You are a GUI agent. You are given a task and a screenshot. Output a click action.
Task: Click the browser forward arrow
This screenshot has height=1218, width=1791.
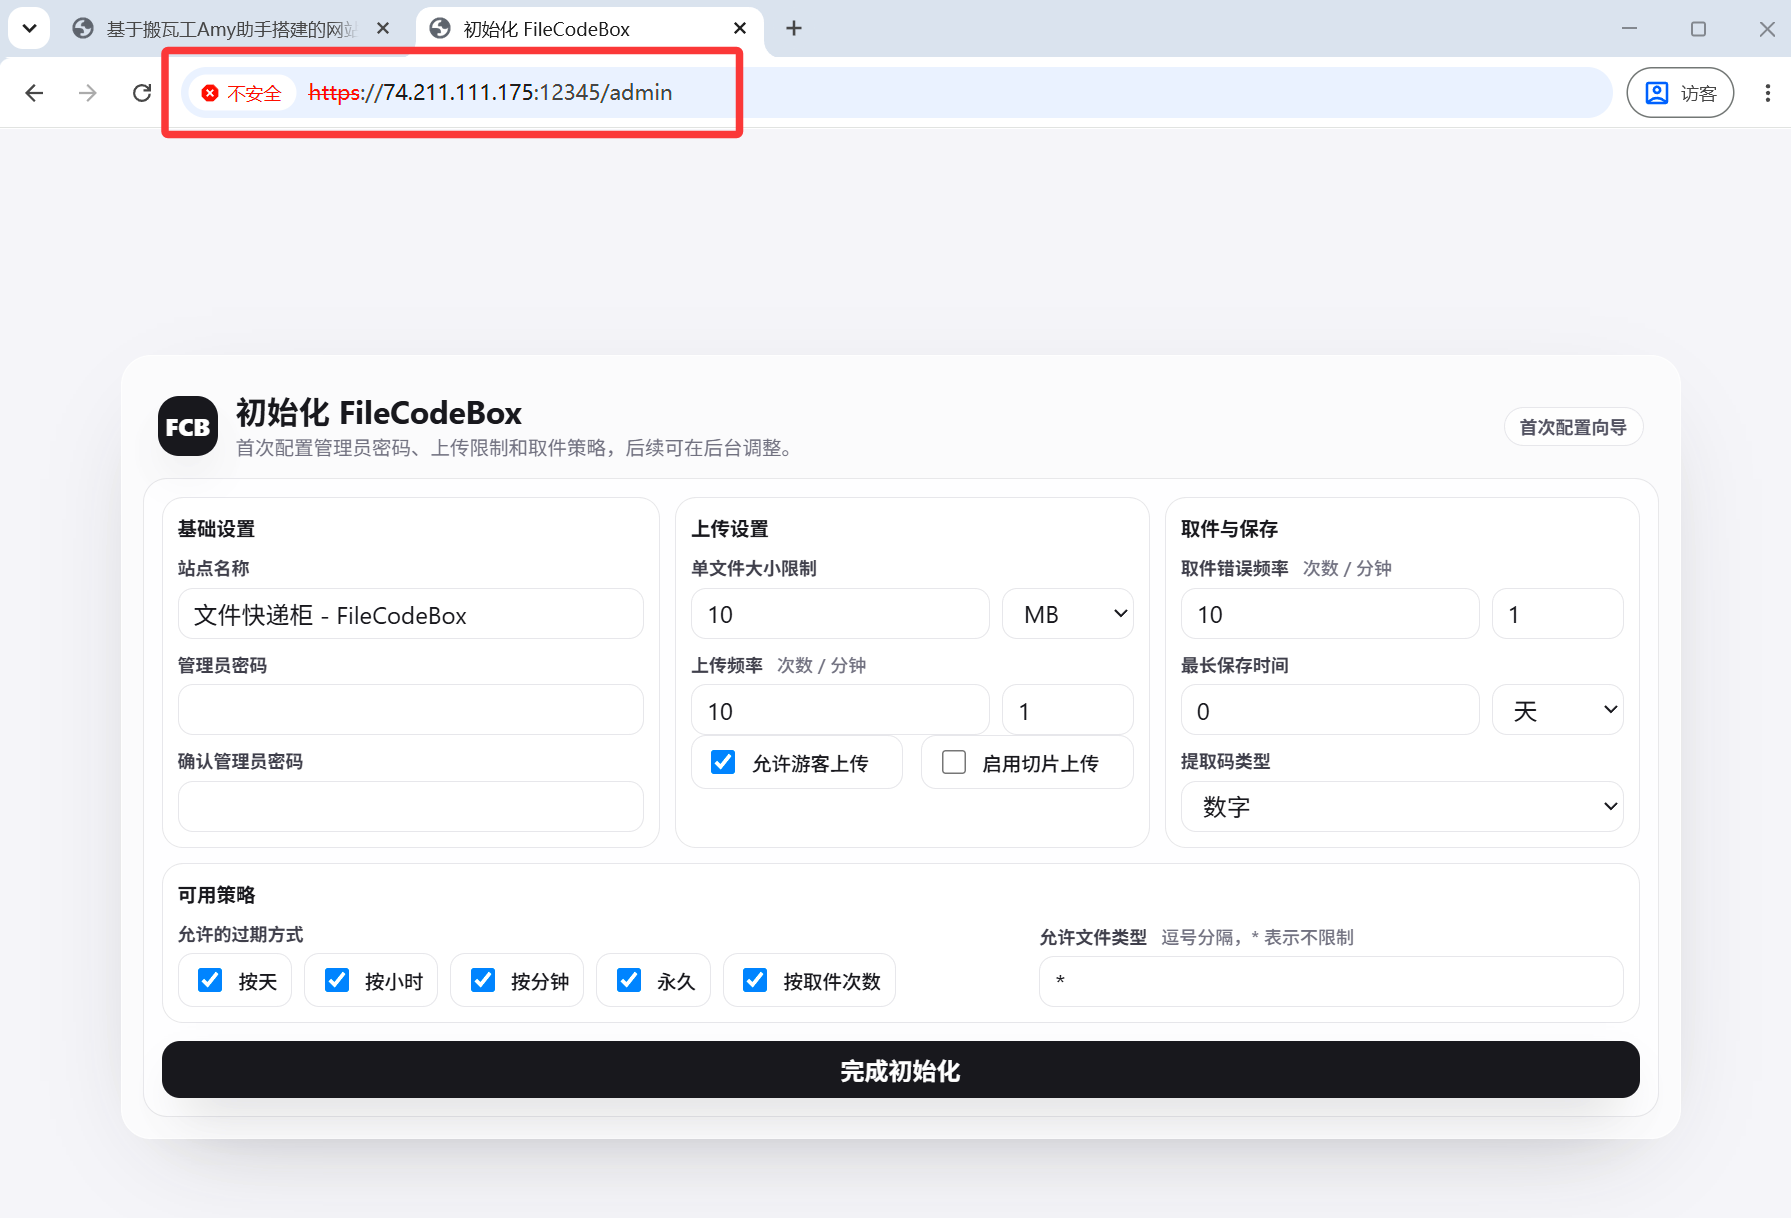(88, 93)
